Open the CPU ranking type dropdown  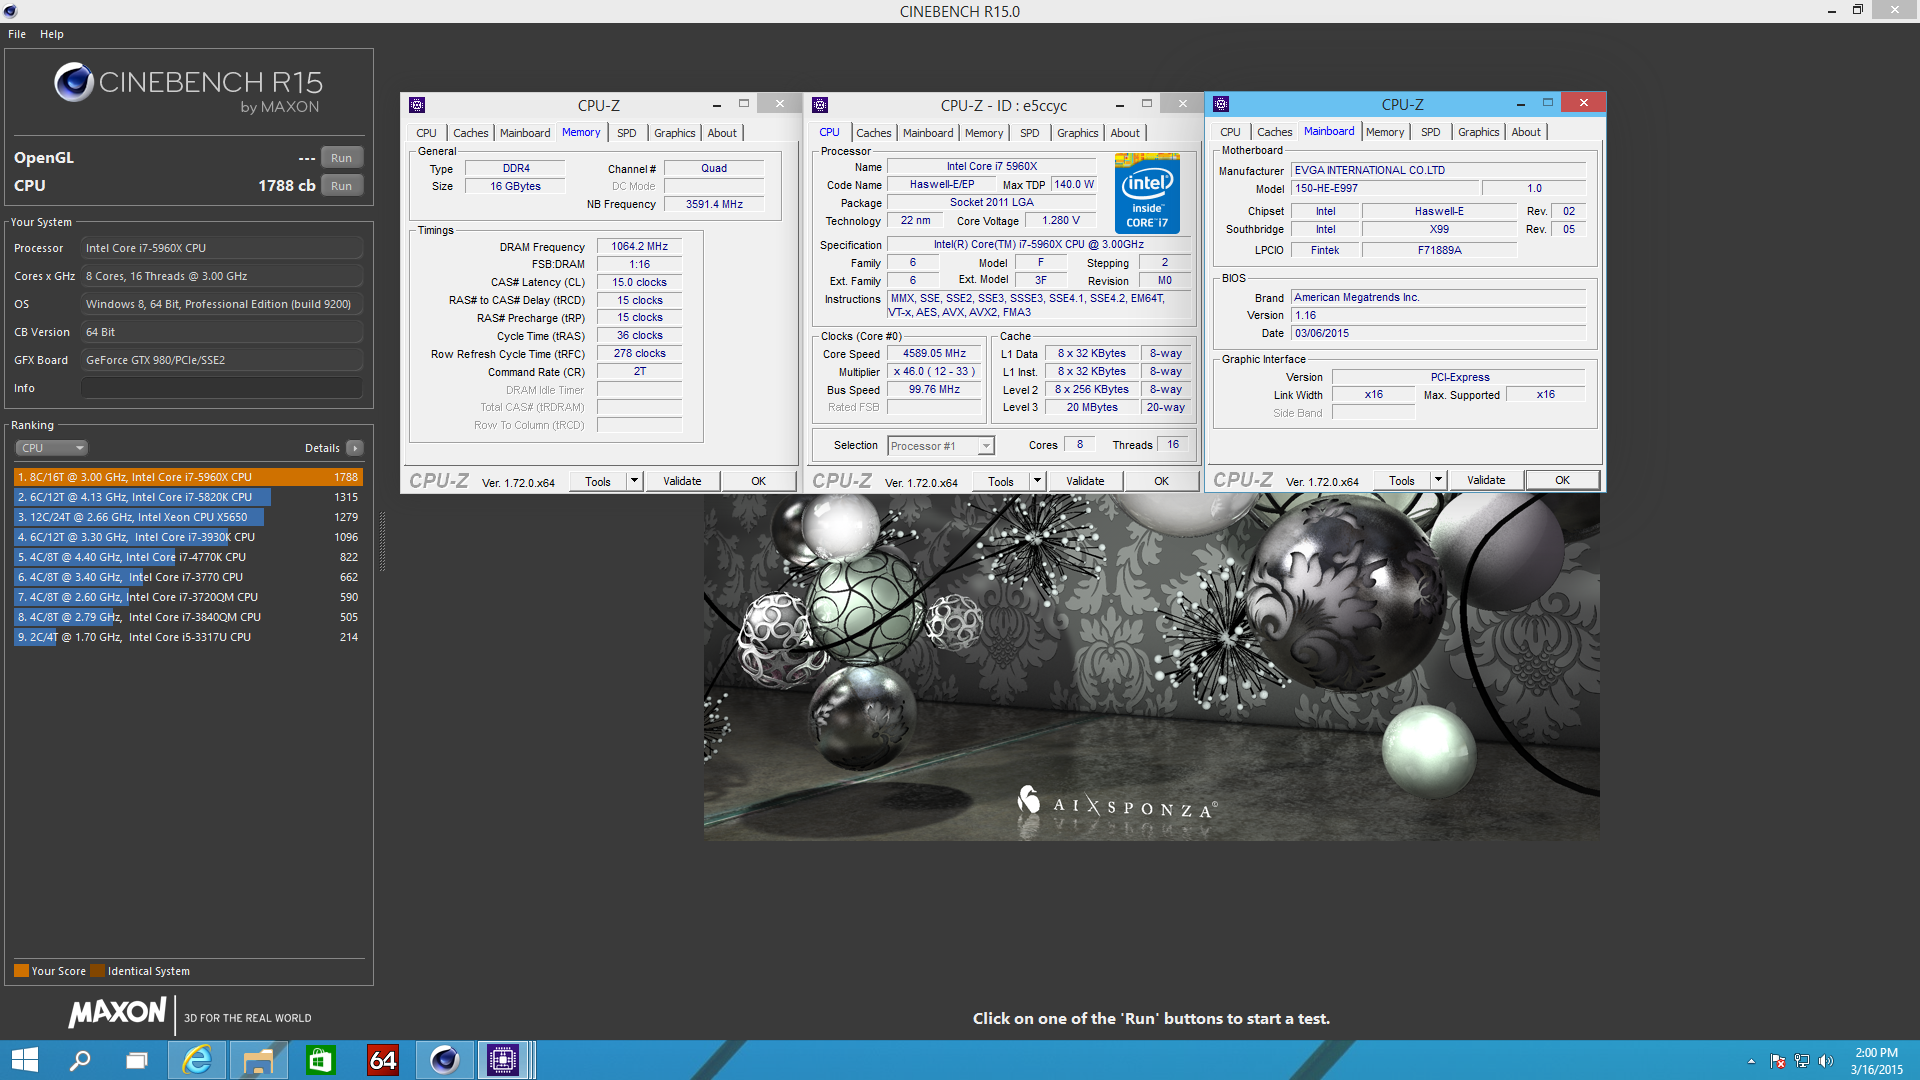(51, 448)
